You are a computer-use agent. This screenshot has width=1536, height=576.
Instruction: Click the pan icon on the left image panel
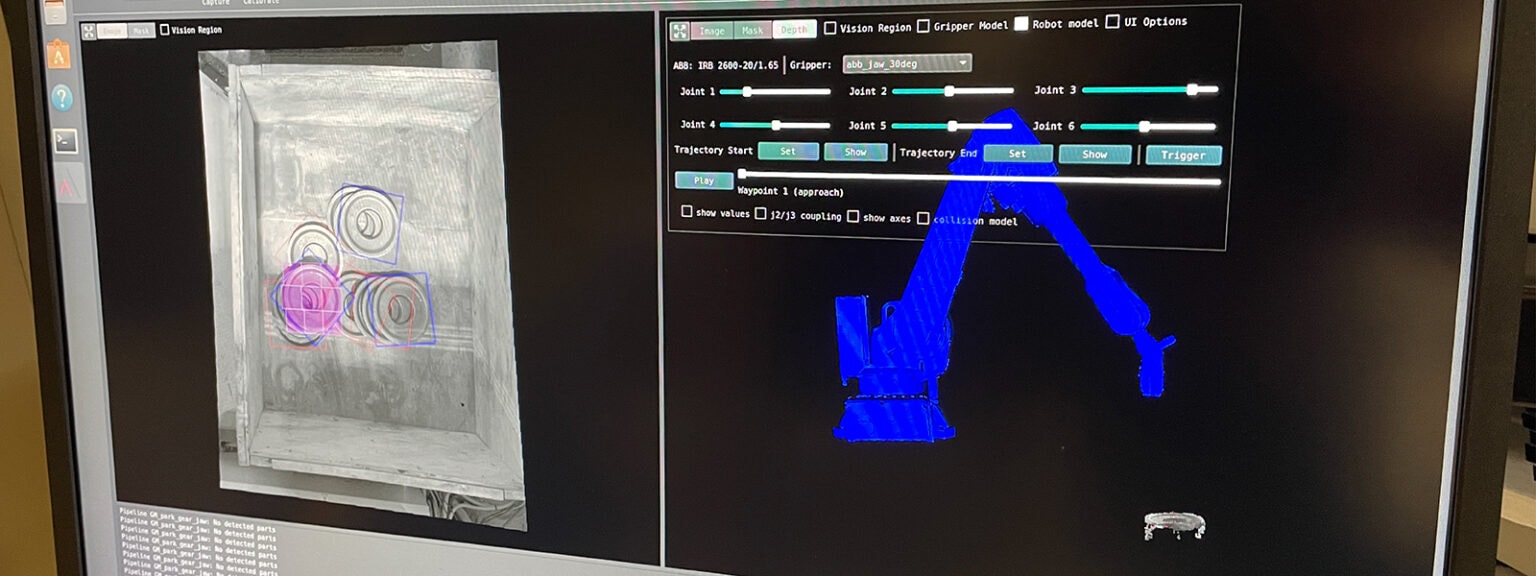click(x=88, y=31)
